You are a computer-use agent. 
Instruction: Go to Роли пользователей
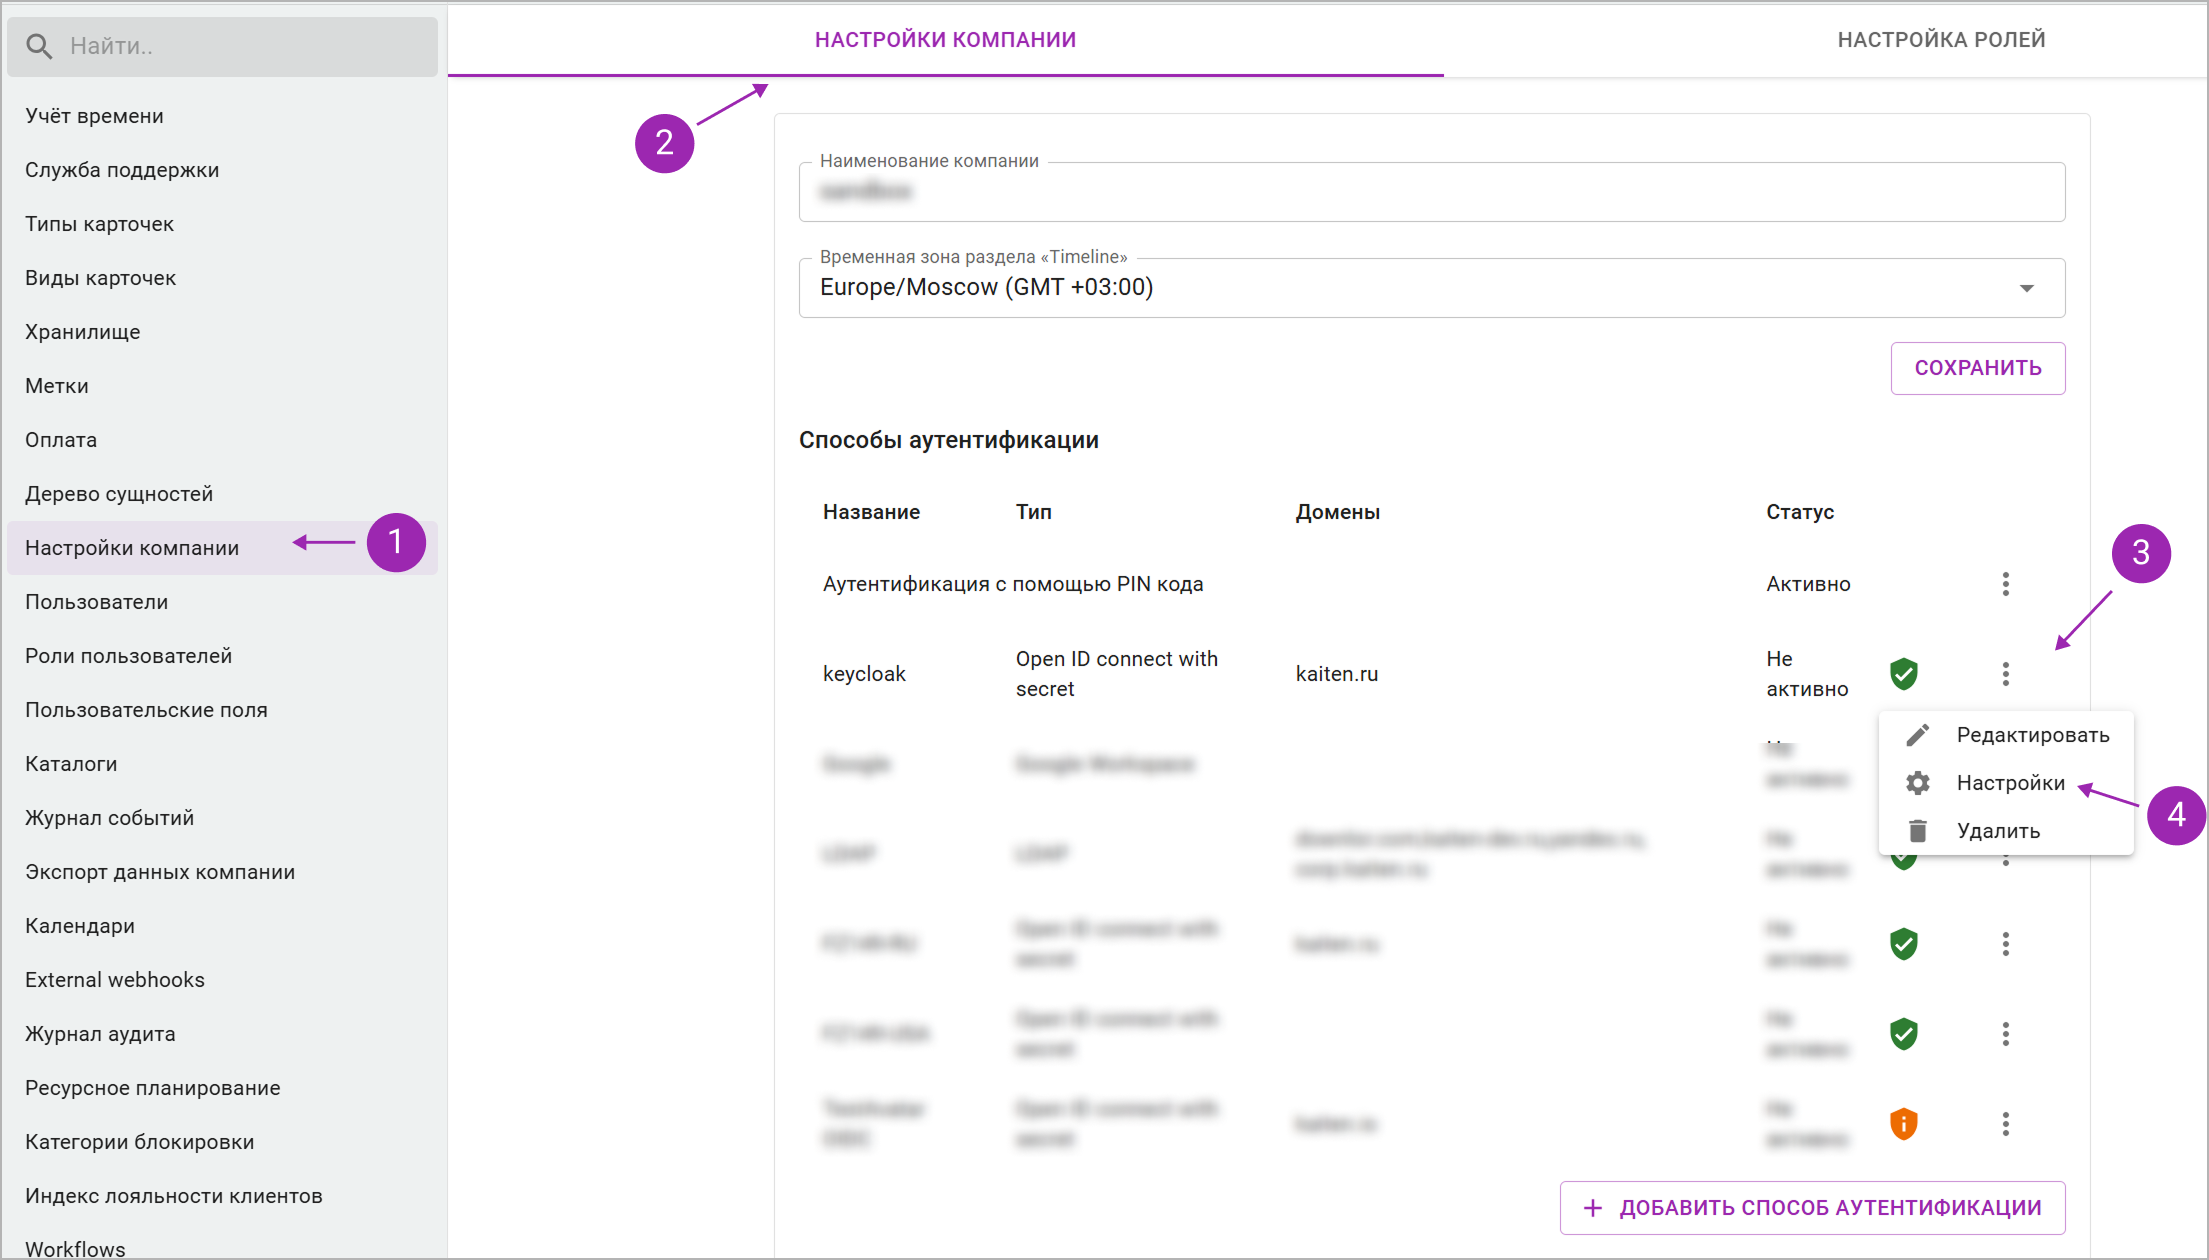click(x=128, y=656)
